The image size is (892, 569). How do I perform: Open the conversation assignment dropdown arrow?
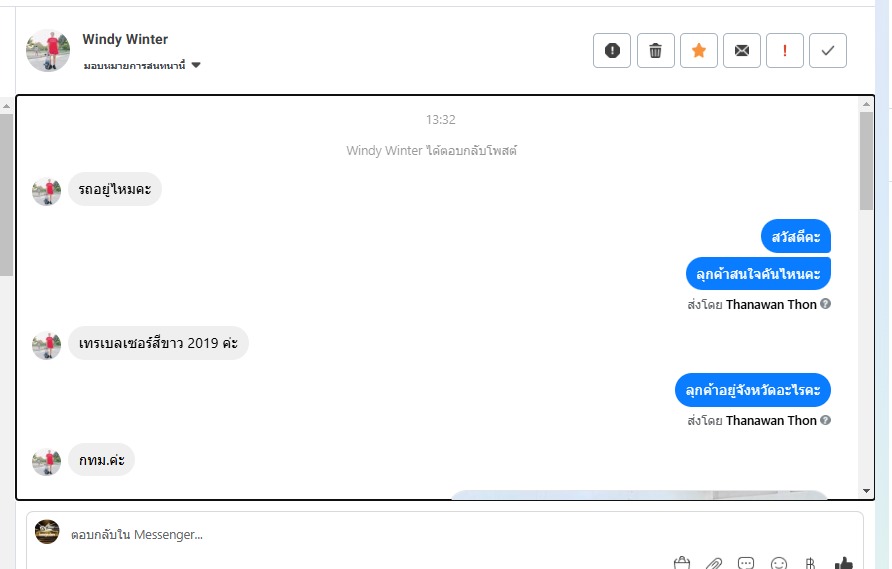[x=196, y=65]
